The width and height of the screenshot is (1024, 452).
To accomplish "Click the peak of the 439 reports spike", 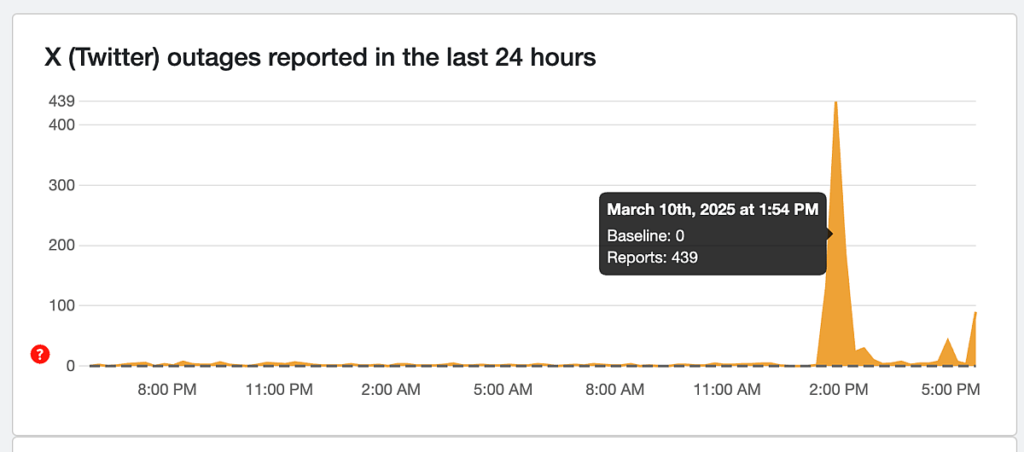I will [x=835, y=103].
